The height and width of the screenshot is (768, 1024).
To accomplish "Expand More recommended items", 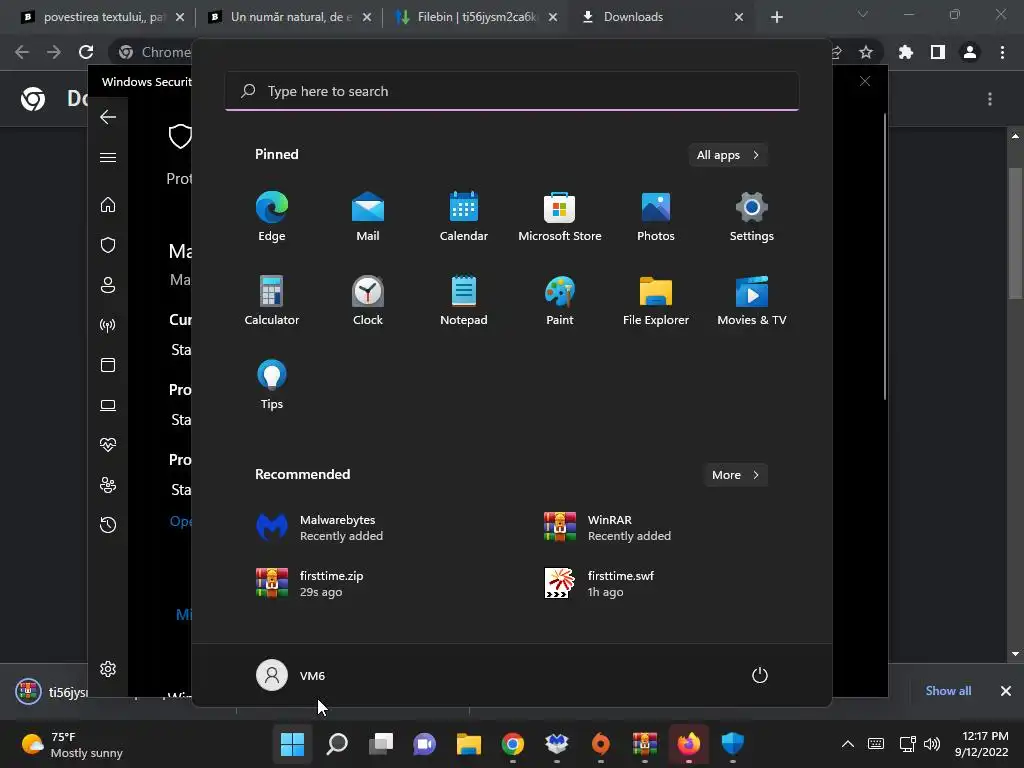I will coord(736,475).
